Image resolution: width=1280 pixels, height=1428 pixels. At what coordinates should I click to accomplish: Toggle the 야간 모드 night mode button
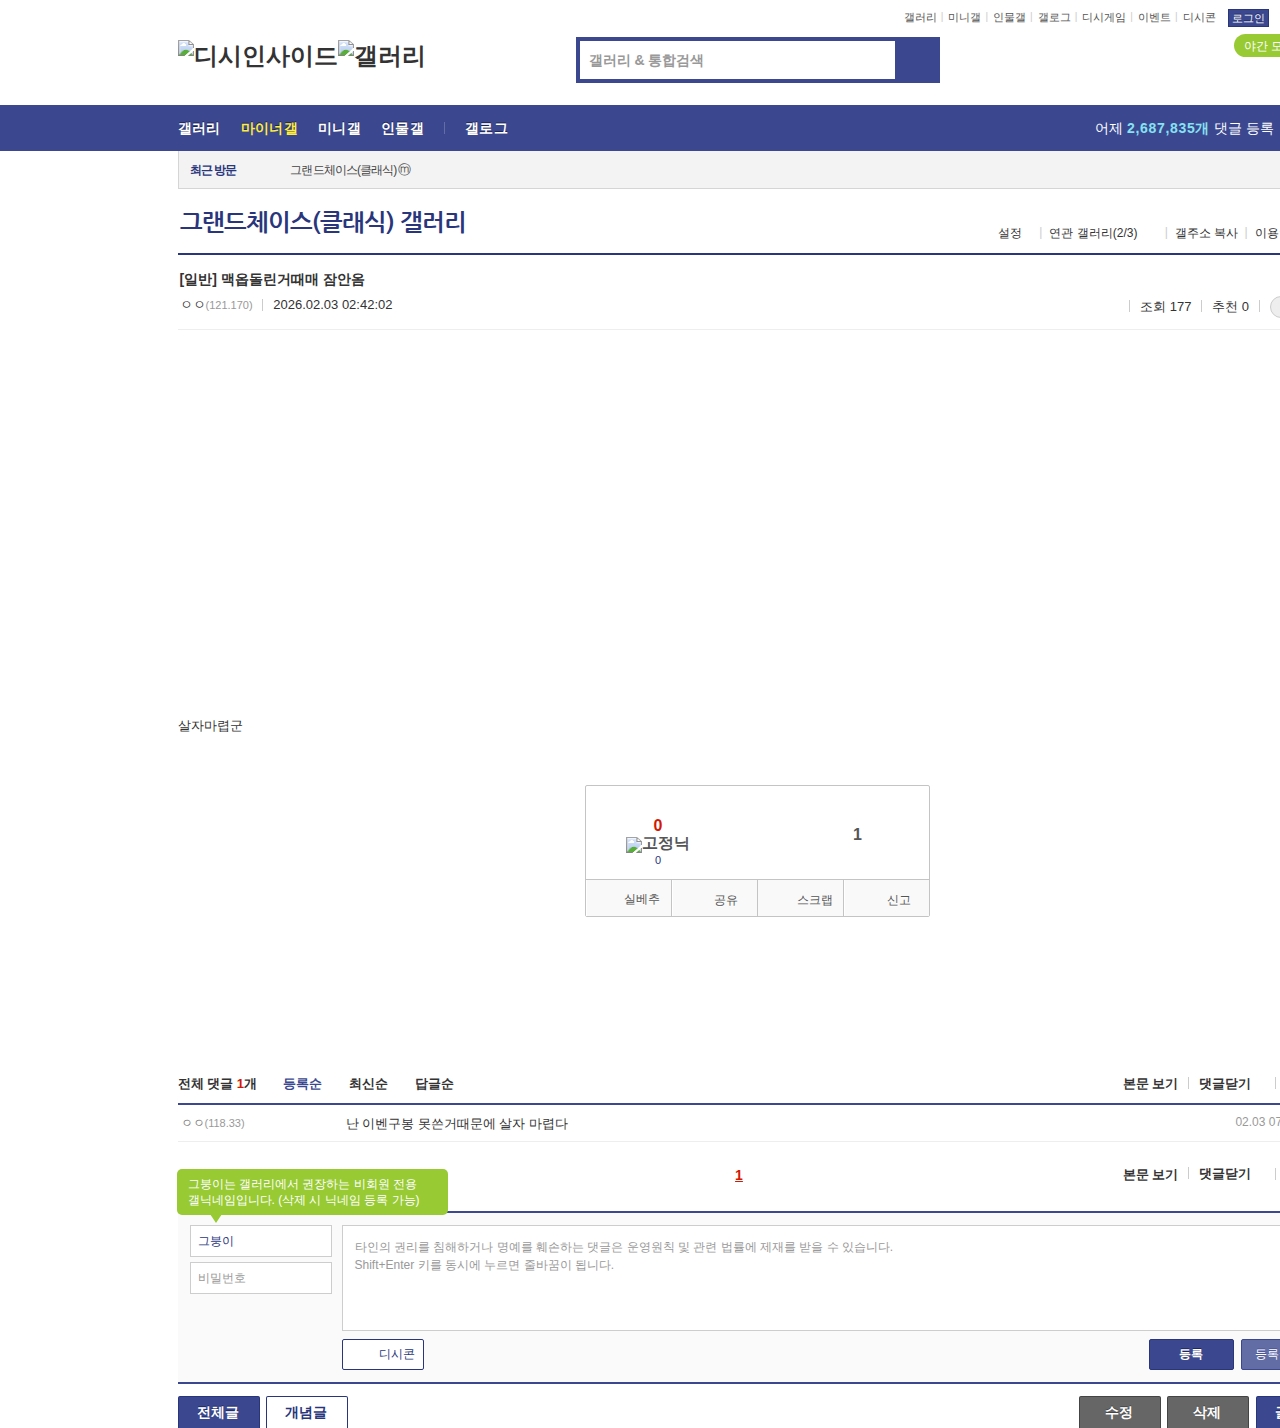[x=1258, y=46]
